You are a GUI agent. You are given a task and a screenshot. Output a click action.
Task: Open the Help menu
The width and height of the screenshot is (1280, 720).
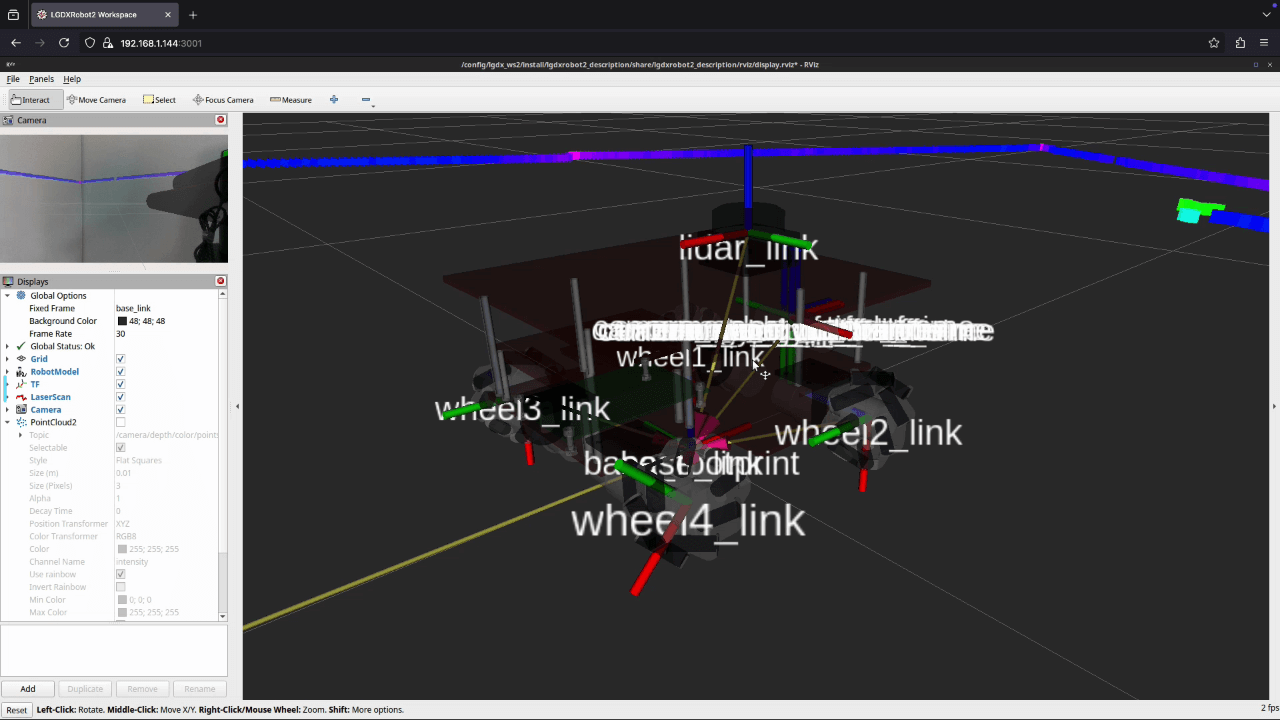tap(71, 79)
